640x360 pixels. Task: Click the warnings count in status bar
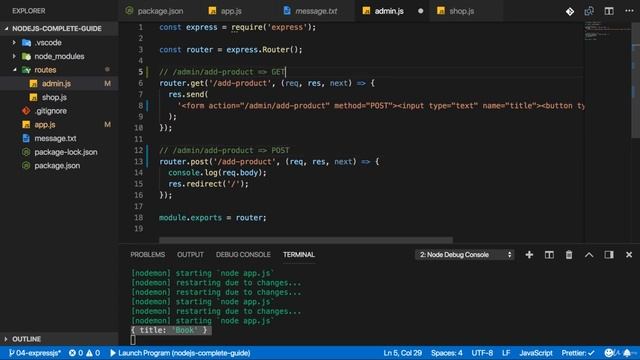tap(93, 353)
